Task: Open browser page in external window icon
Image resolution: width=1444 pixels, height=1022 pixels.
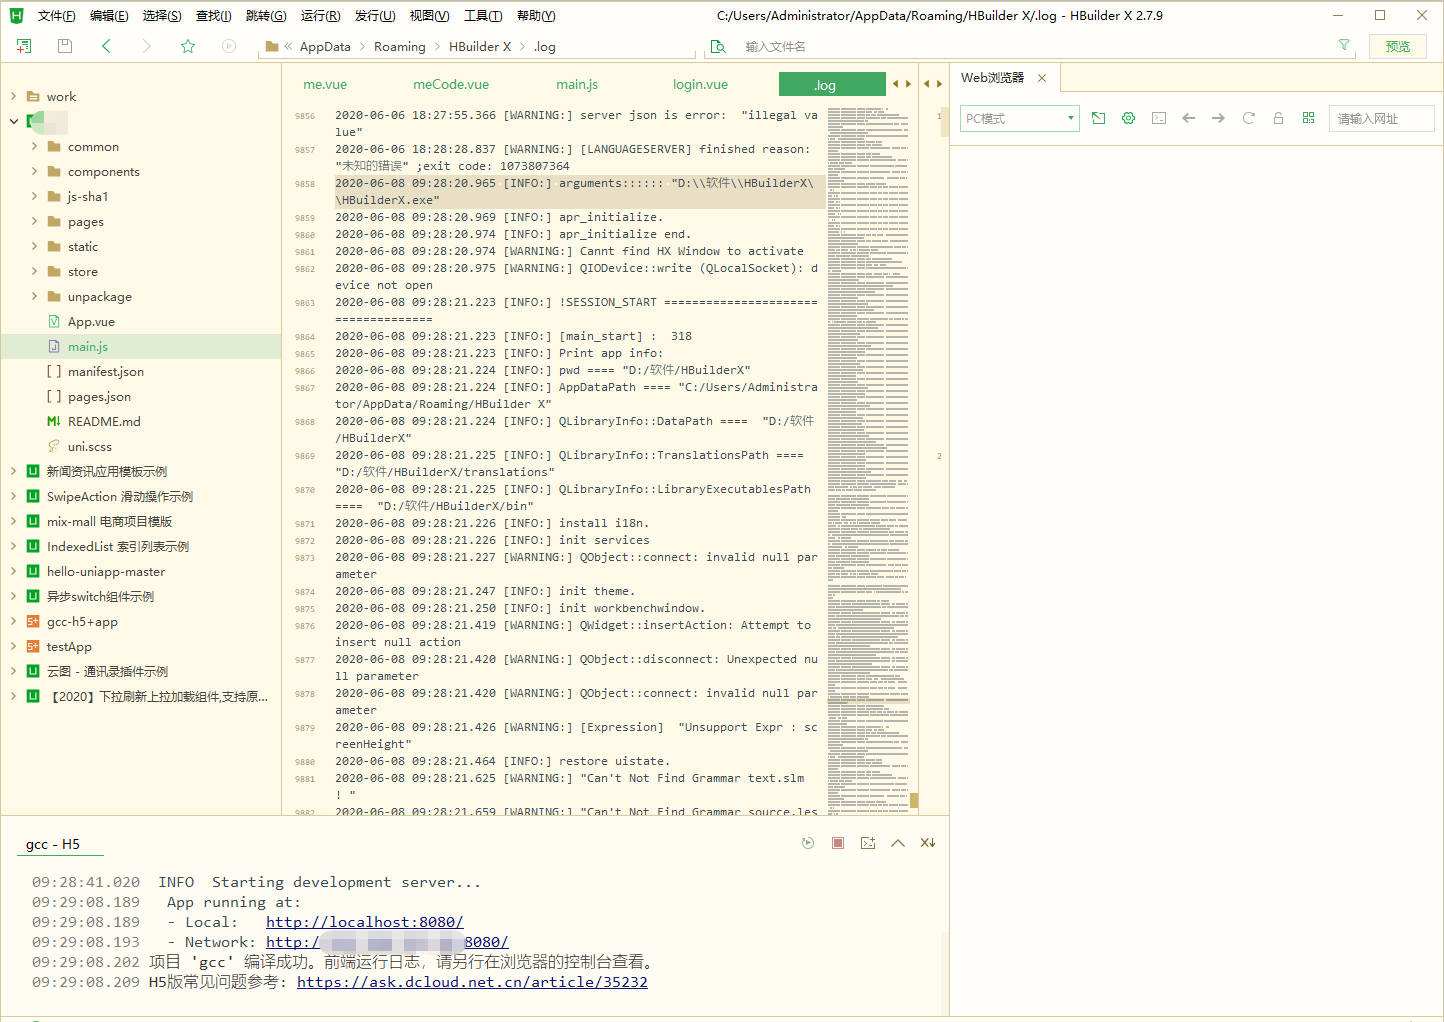Action: tap(1098, 118)
